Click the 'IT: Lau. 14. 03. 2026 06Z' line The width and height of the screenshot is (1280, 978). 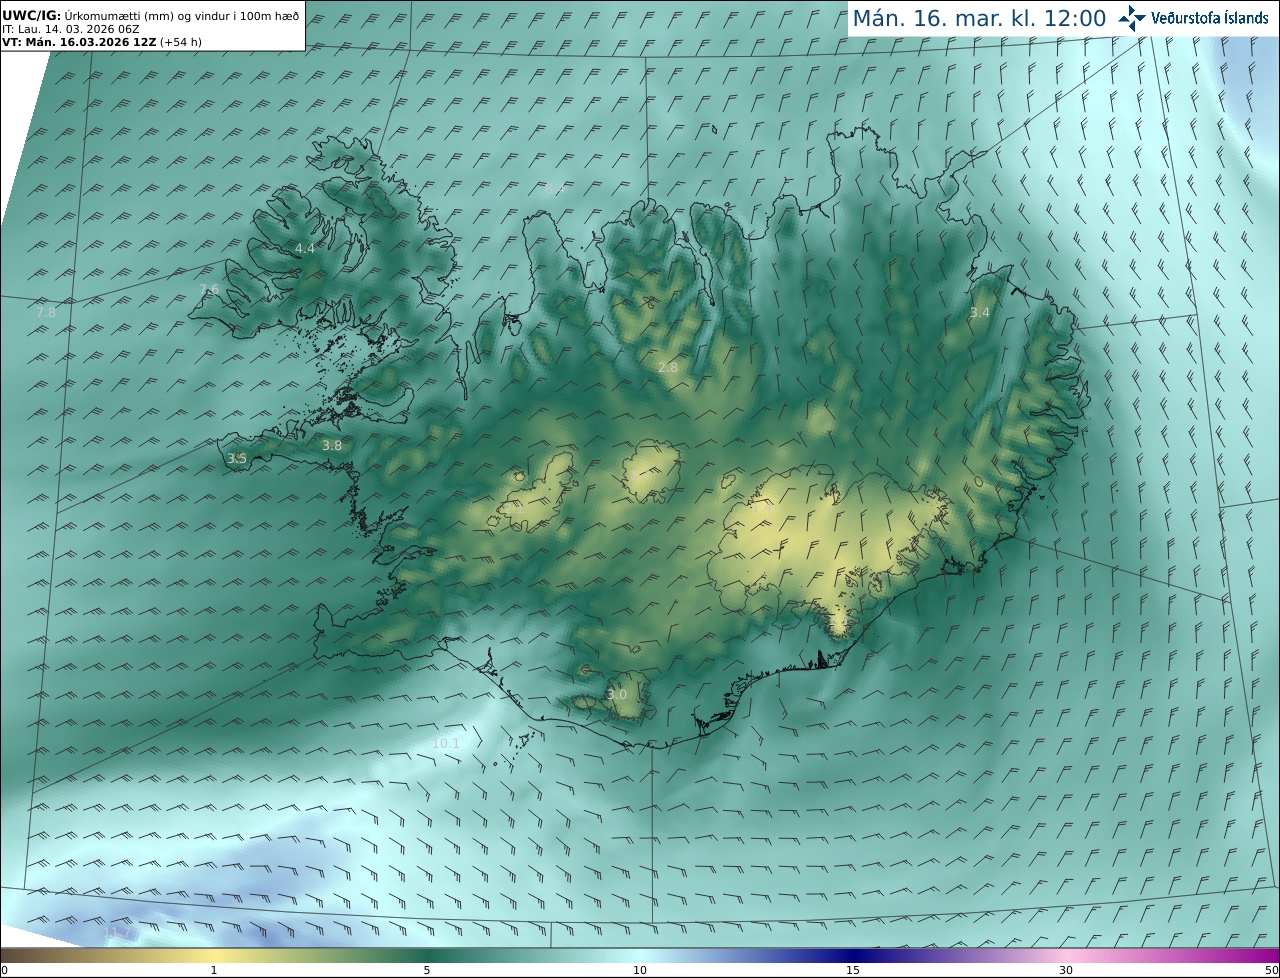pyautogui.click(x=70, y=29)
